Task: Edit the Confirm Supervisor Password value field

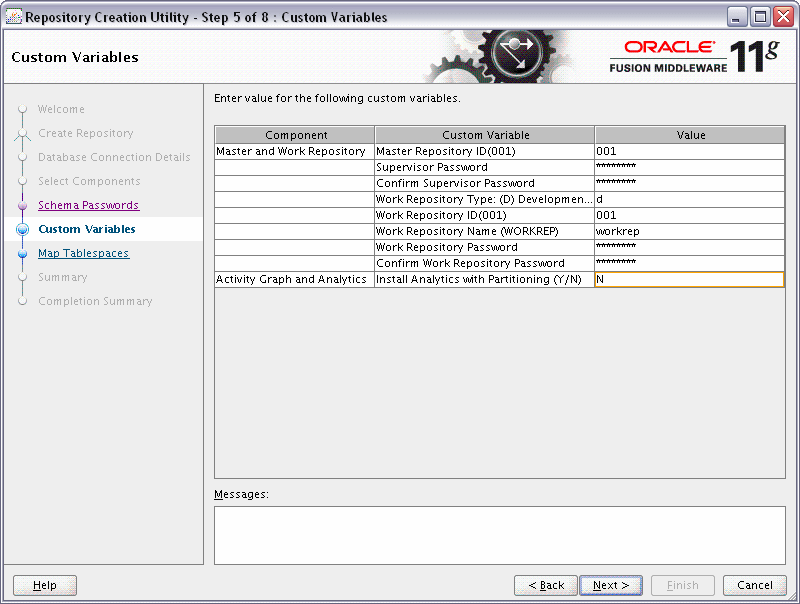Action: [689, 183]
